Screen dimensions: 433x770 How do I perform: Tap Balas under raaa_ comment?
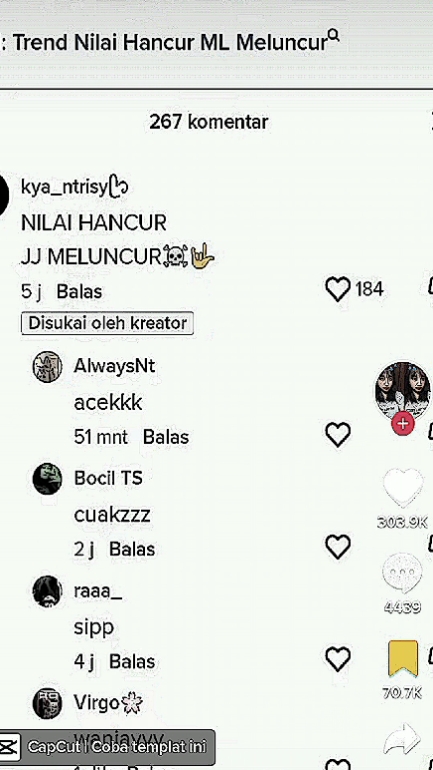click(x=132, y=661)
